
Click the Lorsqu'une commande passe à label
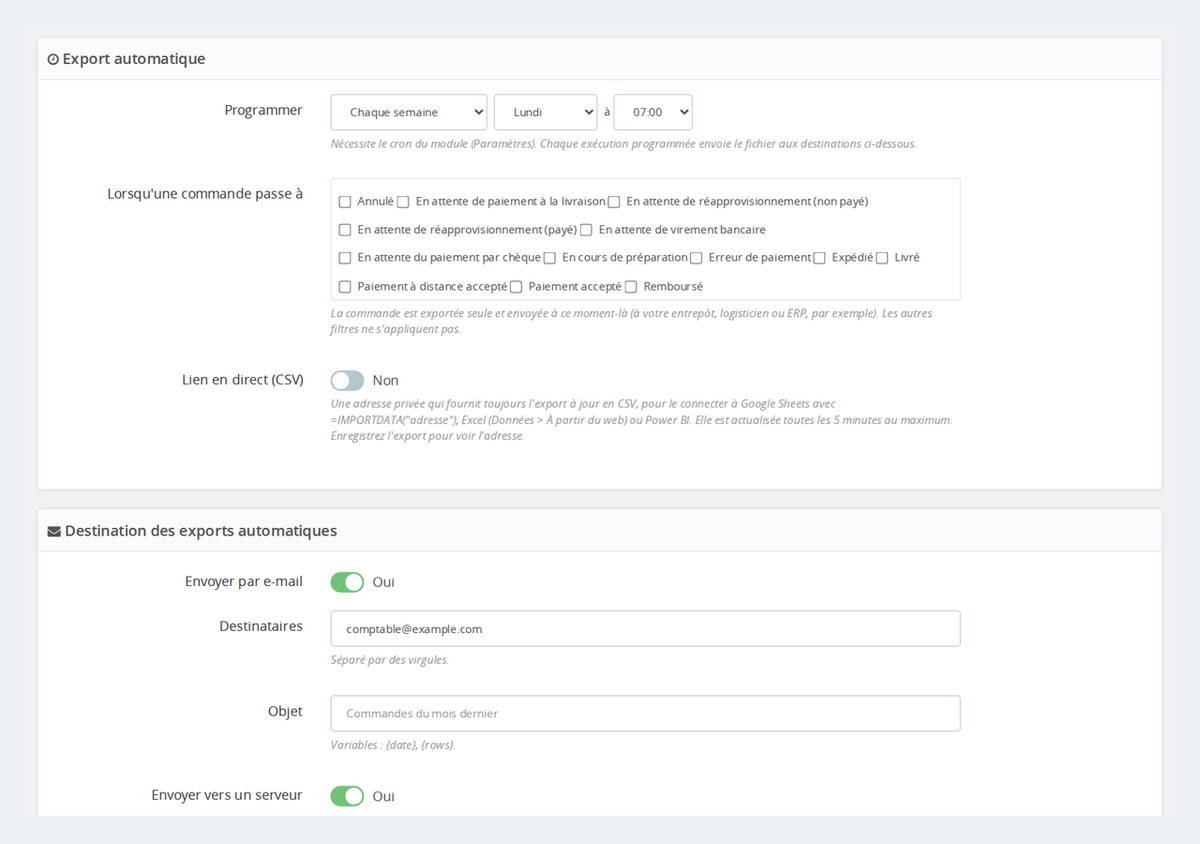(x=205, y=194)
